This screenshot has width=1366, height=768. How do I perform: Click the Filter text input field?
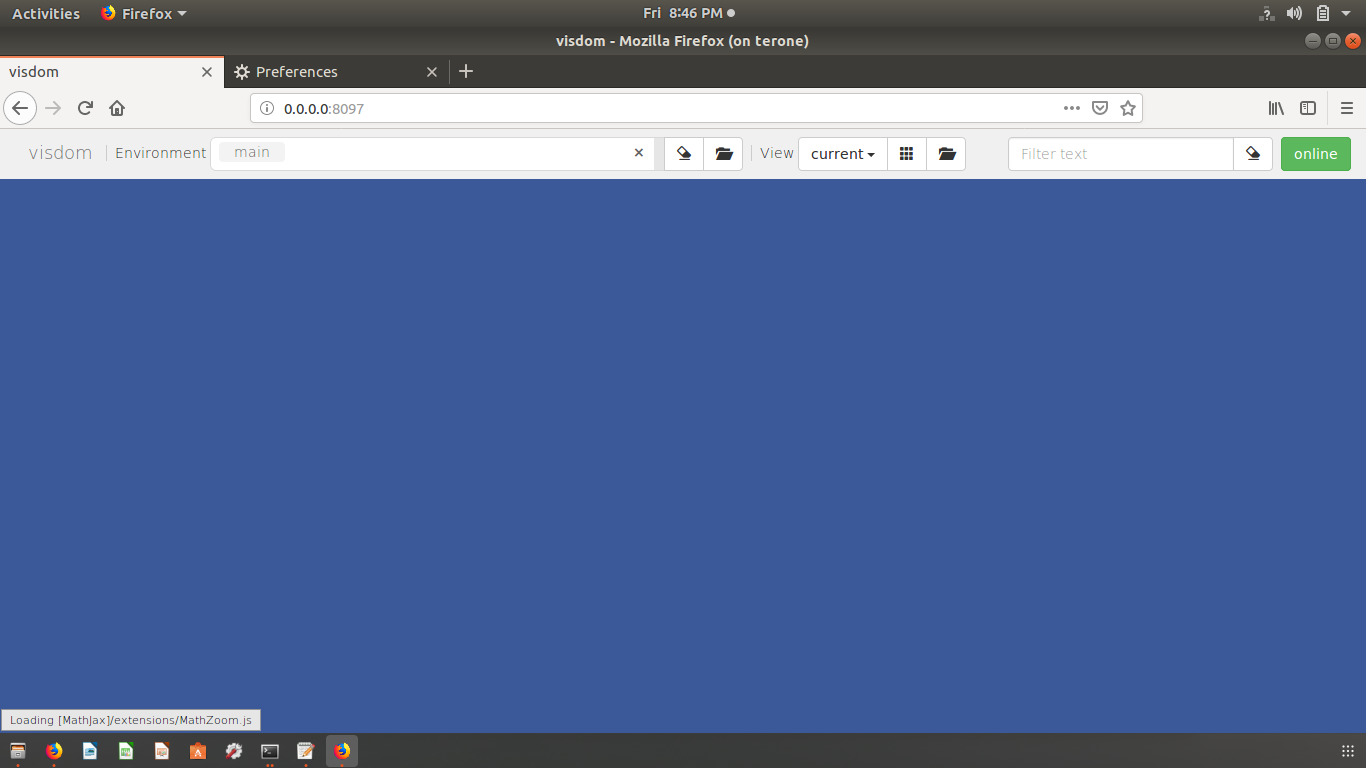point(1121,154)
